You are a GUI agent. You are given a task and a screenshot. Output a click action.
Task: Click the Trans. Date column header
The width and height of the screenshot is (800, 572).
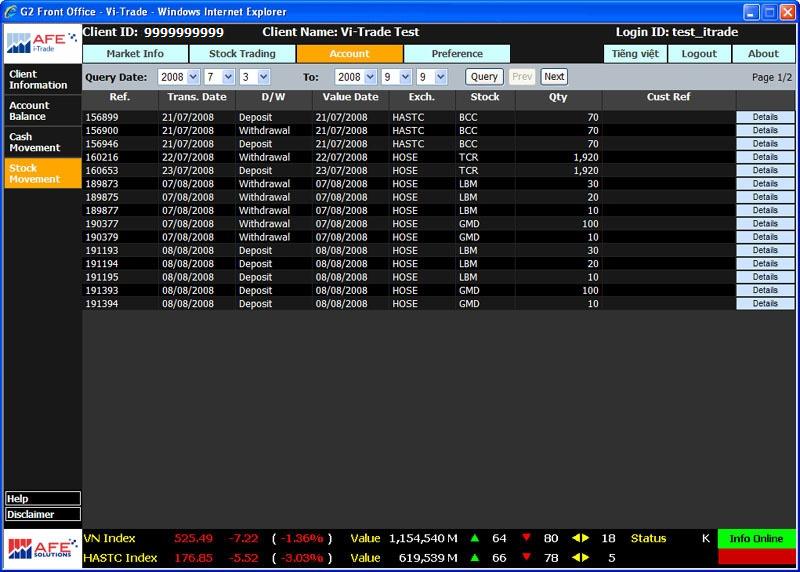click(x=197, y=97)
